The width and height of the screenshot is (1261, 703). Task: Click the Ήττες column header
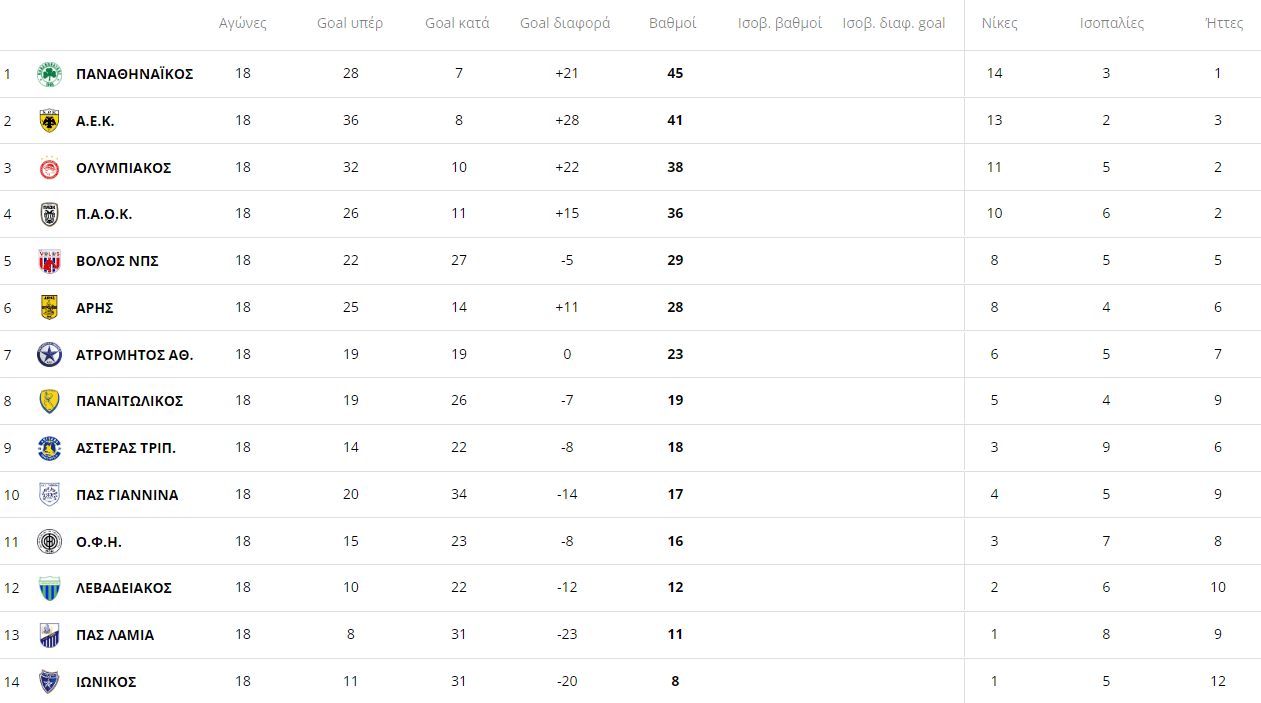coord(1225,23)
